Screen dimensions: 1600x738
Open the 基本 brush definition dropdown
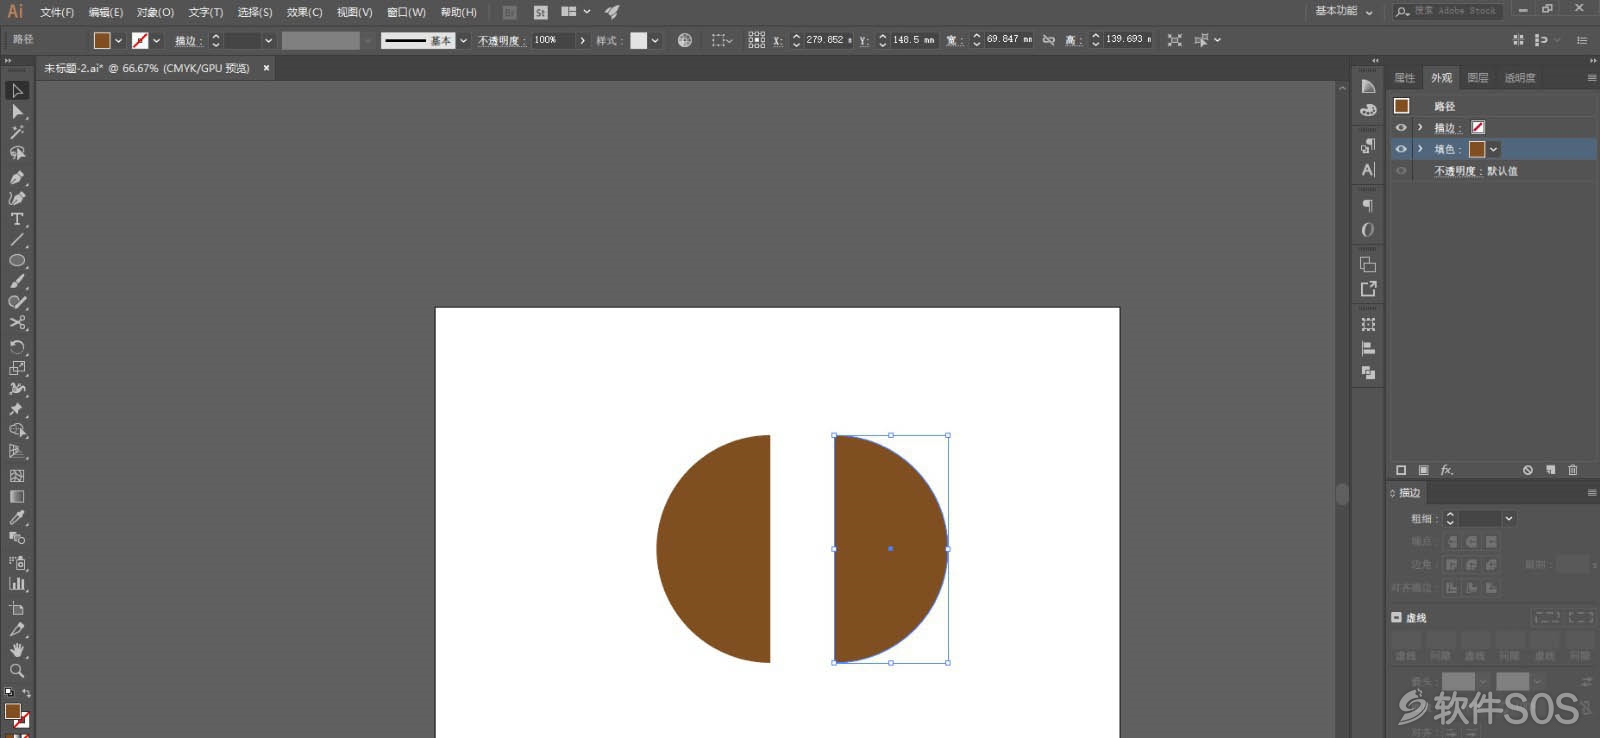click(463, 41)
